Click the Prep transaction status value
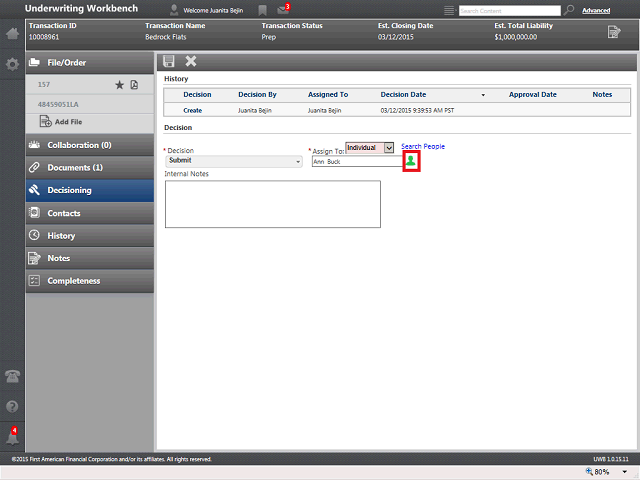This screenshot has width=640, height=480. 269,37
